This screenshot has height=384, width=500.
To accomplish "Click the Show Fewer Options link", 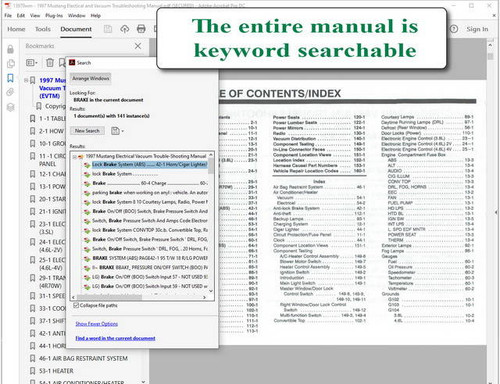I will (x=97, y=324).
